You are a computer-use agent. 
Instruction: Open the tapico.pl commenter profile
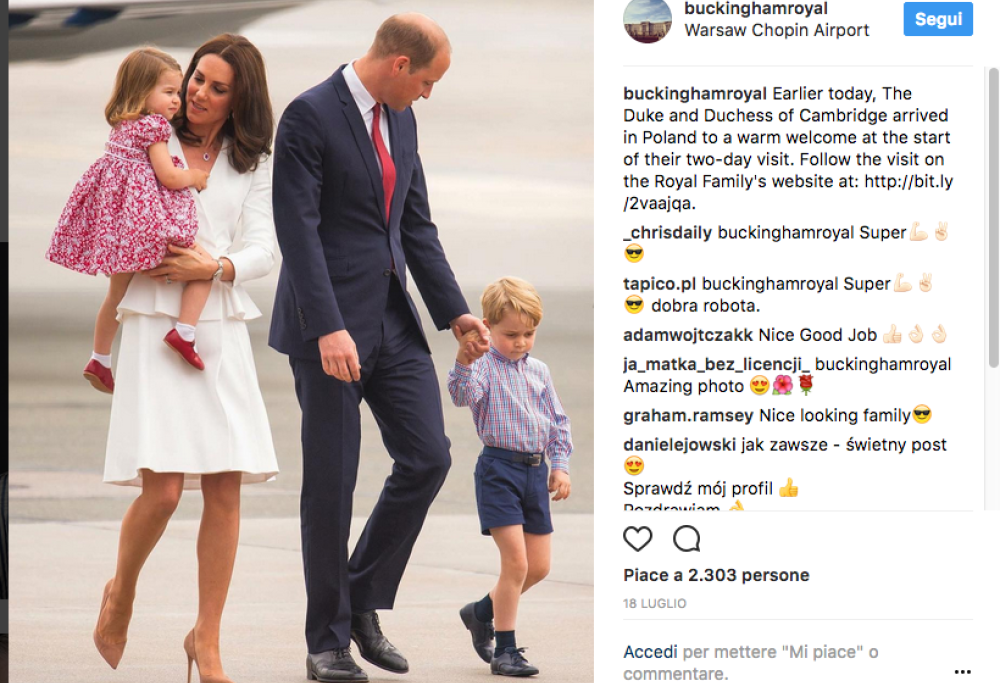(659, 284)
